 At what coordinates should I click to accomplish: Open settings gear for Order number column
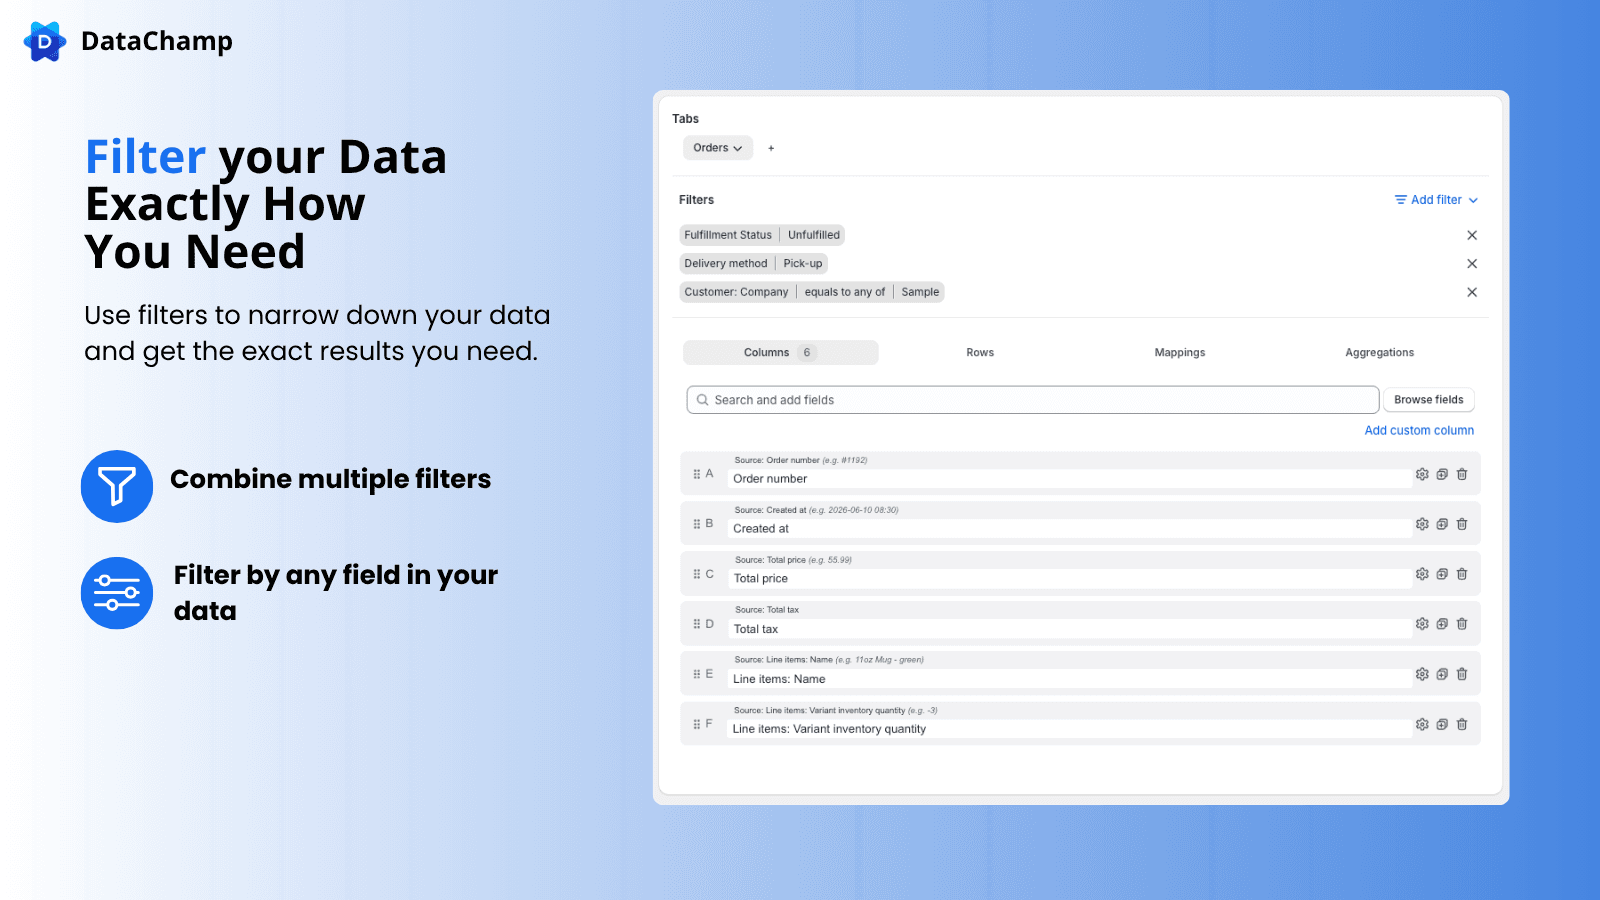1422,474
